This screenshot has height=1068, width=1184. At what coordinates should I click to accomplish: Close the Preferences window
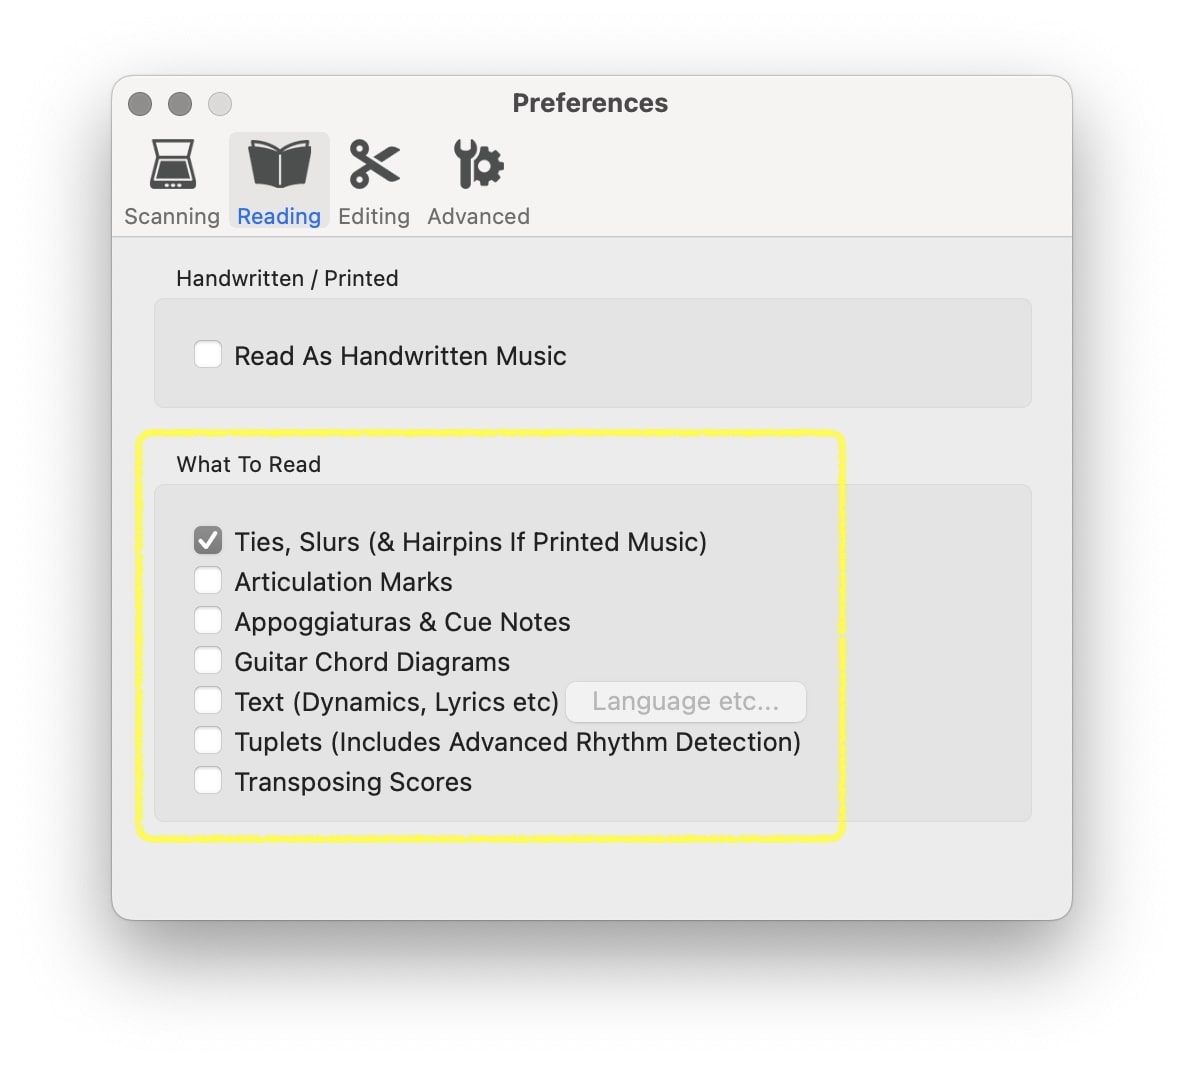click(x=140, y=104)
